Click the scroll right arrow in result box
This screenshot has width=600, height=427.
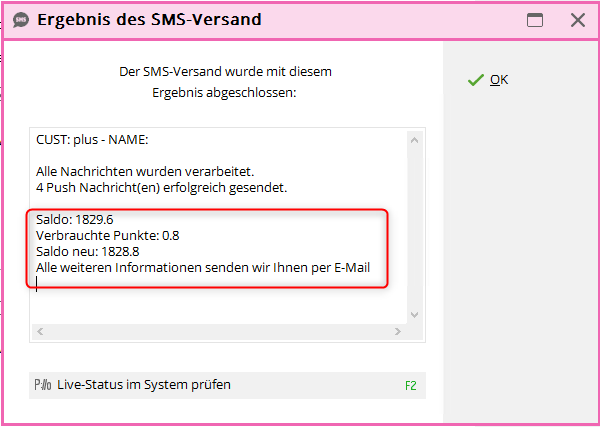[x=398, y=331]
